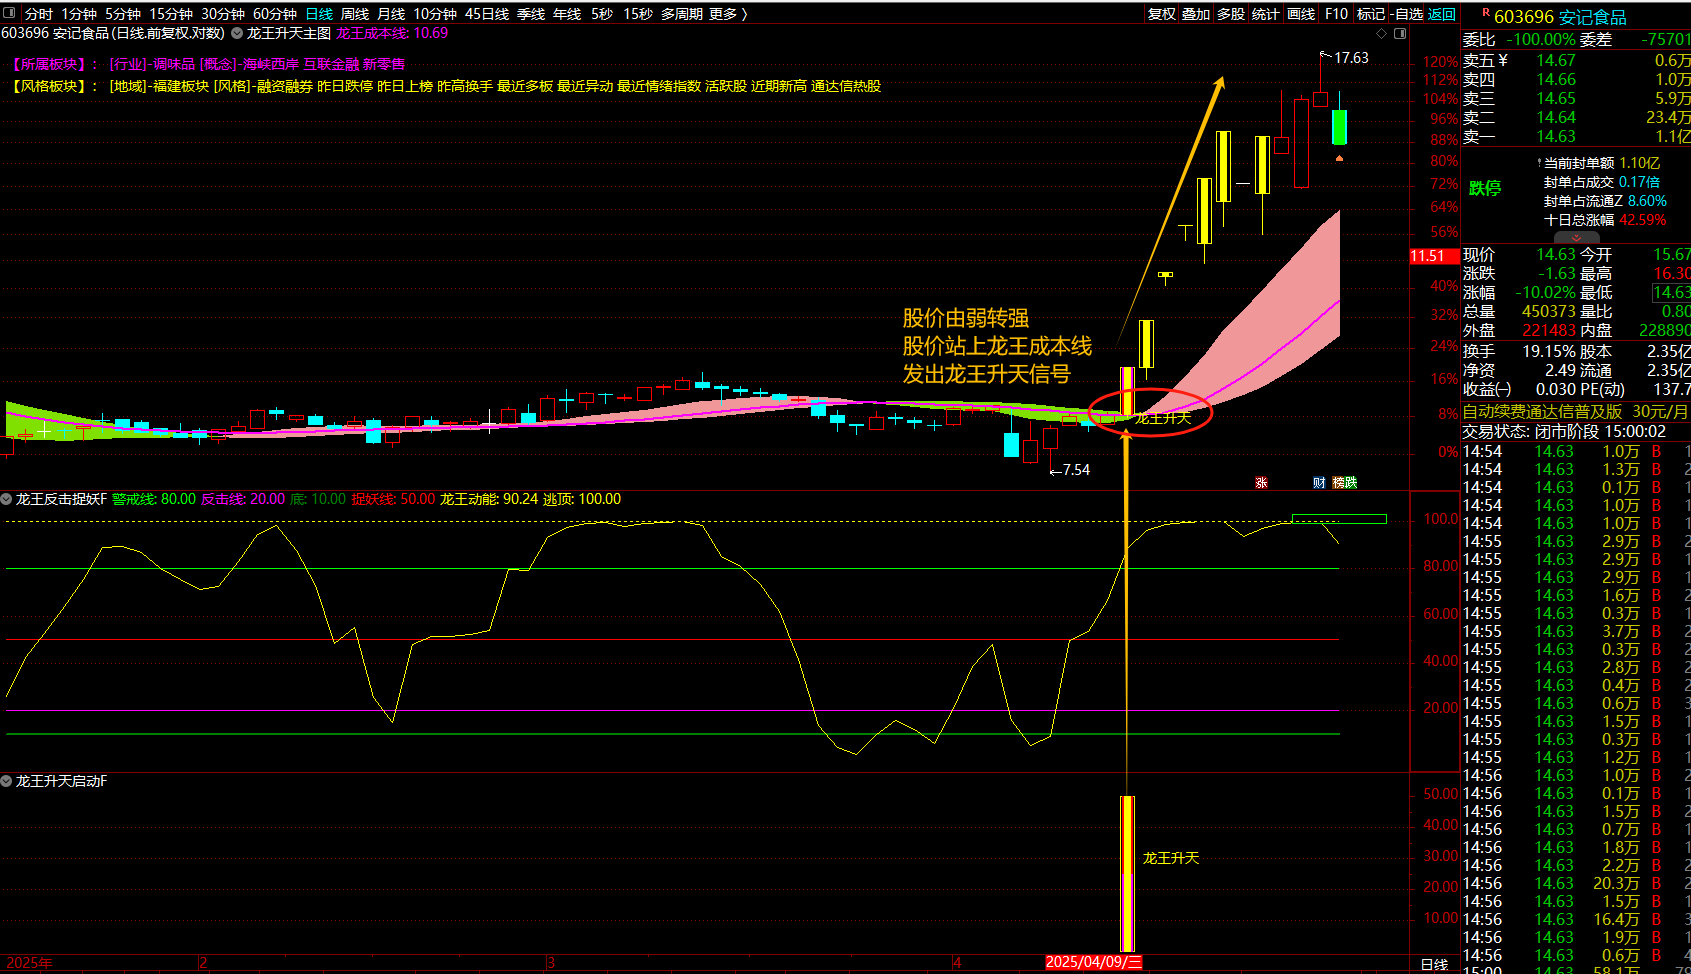Click the 互联金融 concept link
Screen dimensions: 1691x974
331,64
